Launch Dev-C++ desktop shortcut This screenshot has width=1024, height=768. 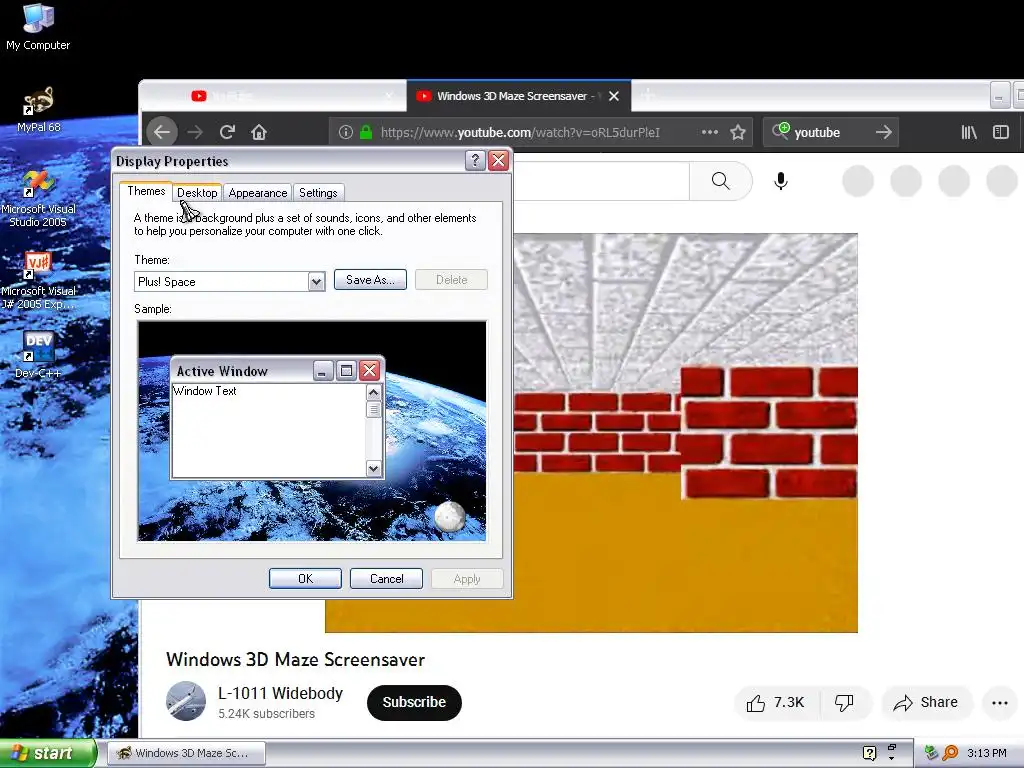tap(38, 355)
